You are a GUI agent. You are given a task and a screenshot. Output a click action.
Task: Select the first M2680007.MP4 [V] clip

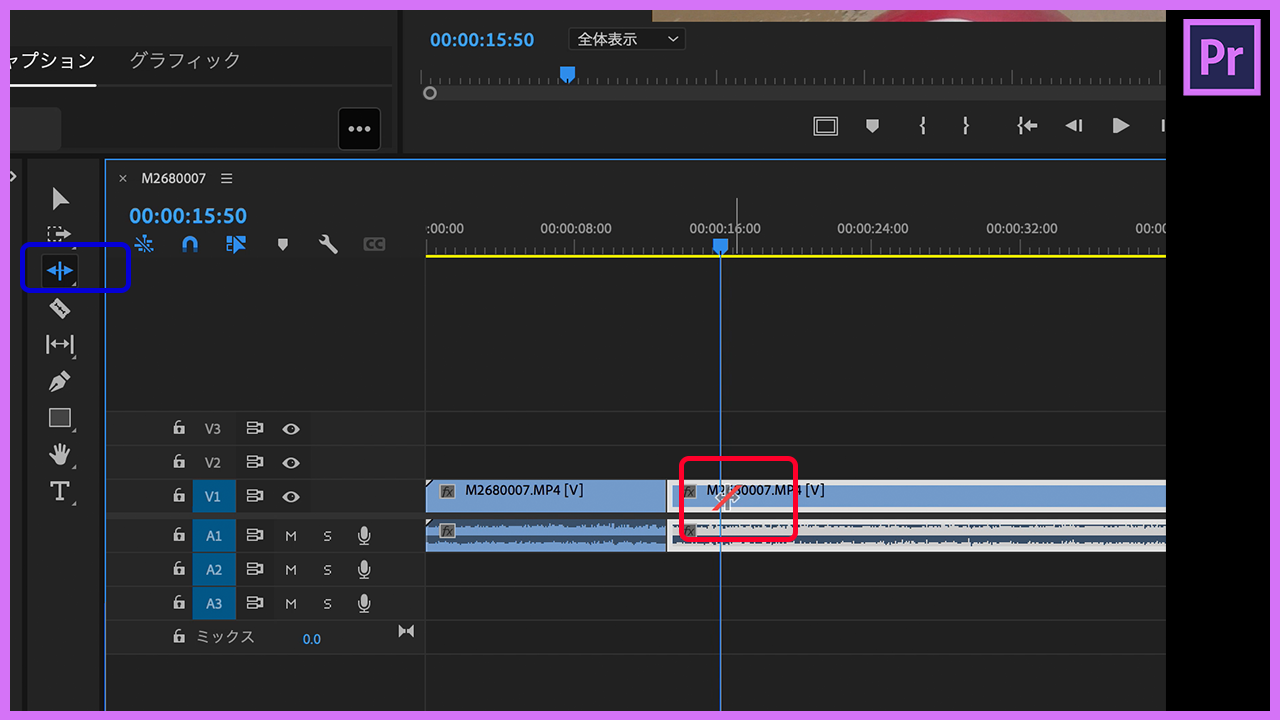(x=546, y=497)
